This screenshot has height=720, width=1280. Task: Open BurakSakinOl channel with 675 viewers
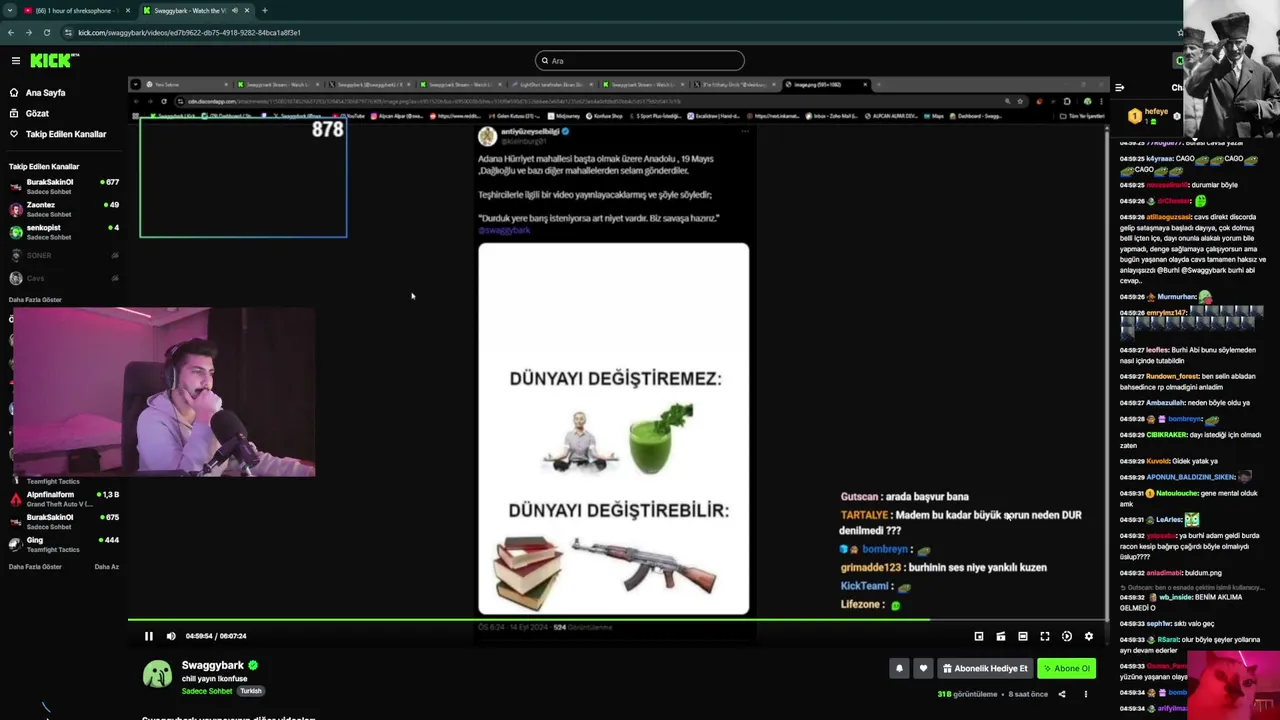pos(64,521)
